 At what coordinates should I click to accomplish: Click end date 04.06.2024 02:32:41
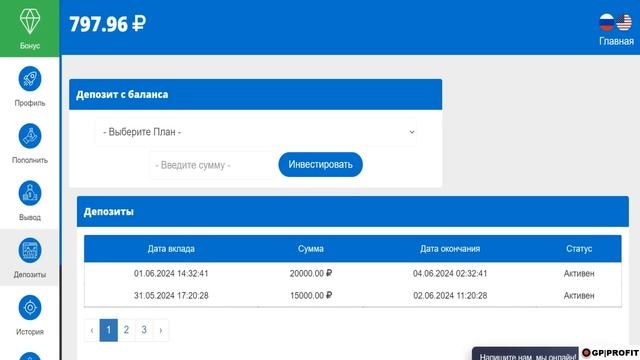450,273
